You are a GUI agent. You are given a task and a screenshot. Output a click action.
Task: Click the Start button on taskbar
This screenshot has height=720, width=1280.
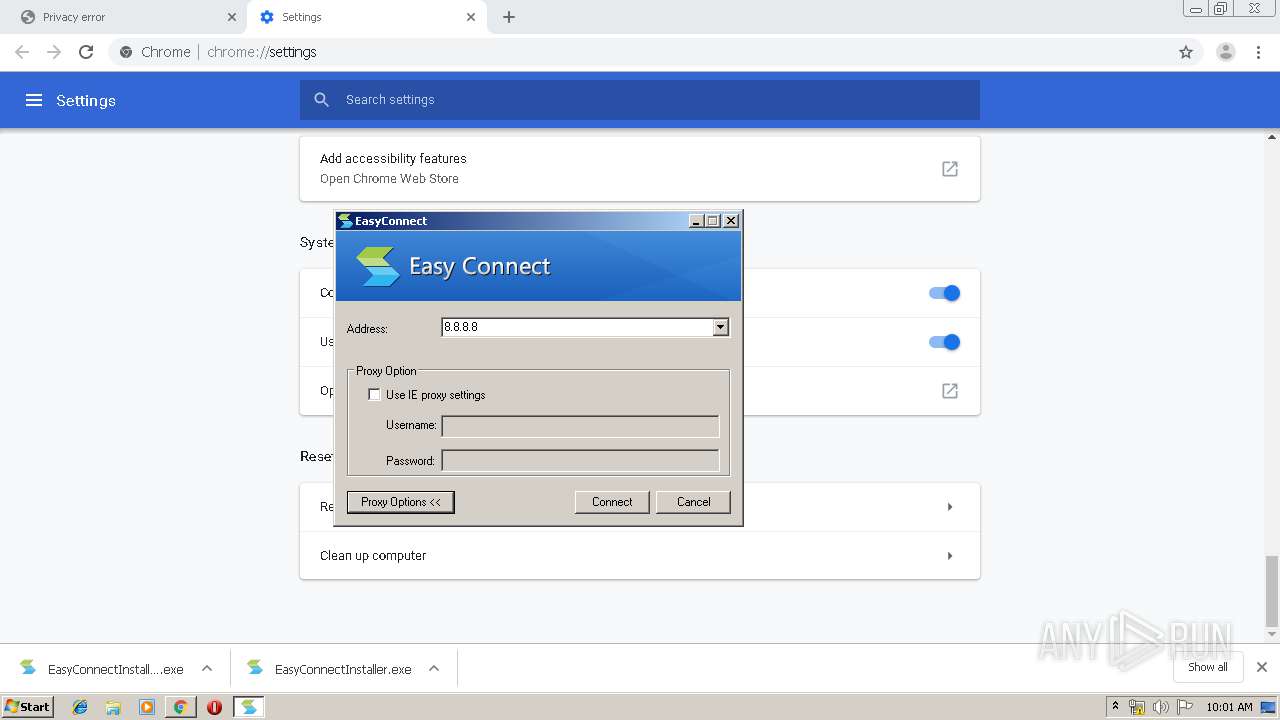tap(28, 707)
